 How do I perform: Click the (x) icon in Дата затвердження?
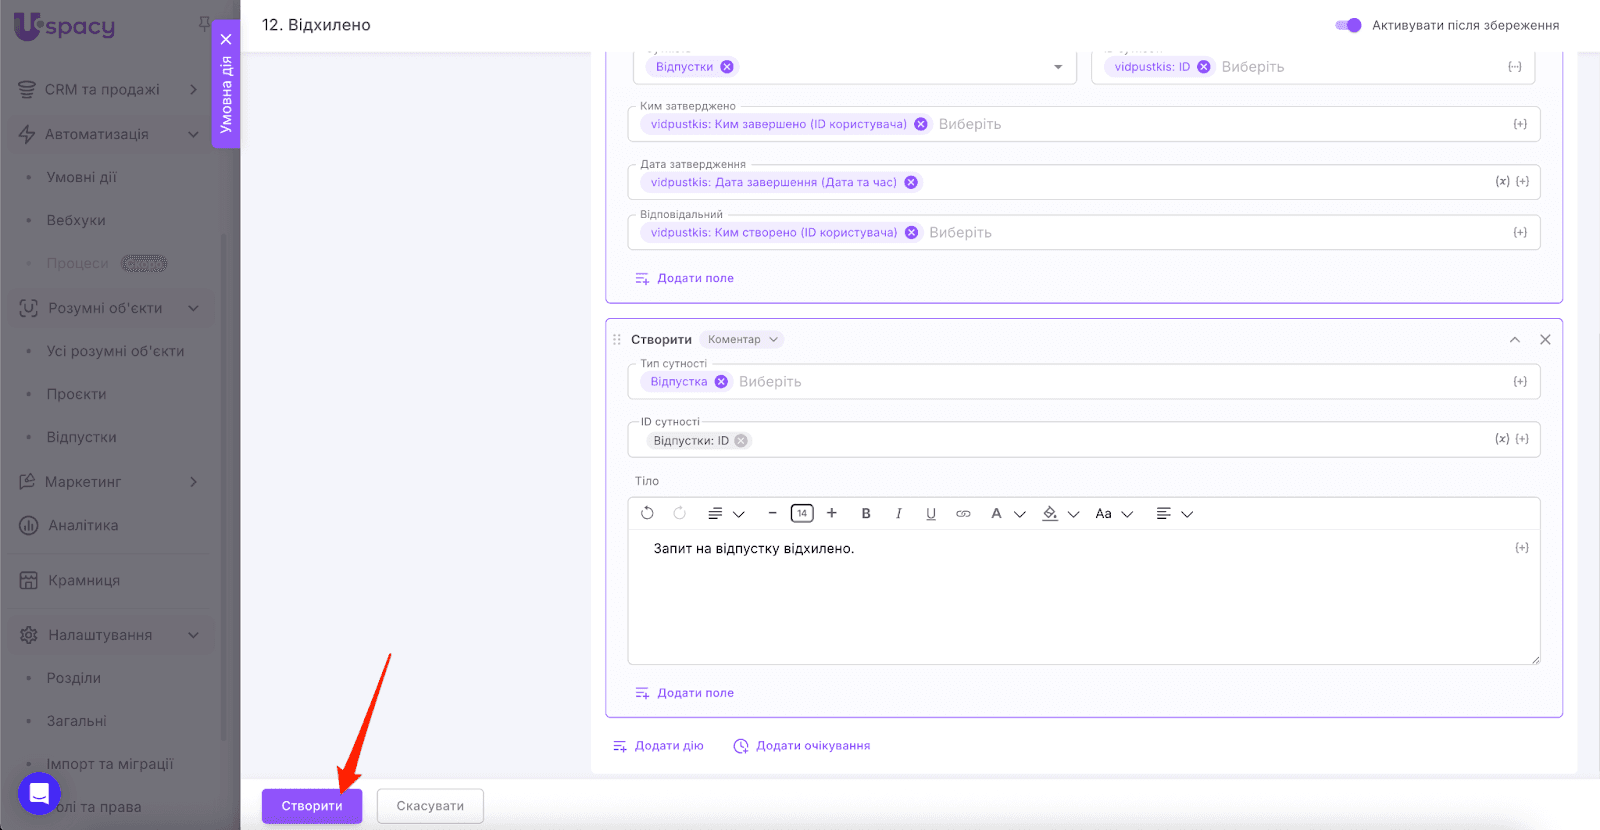[x=1502, y=181]
